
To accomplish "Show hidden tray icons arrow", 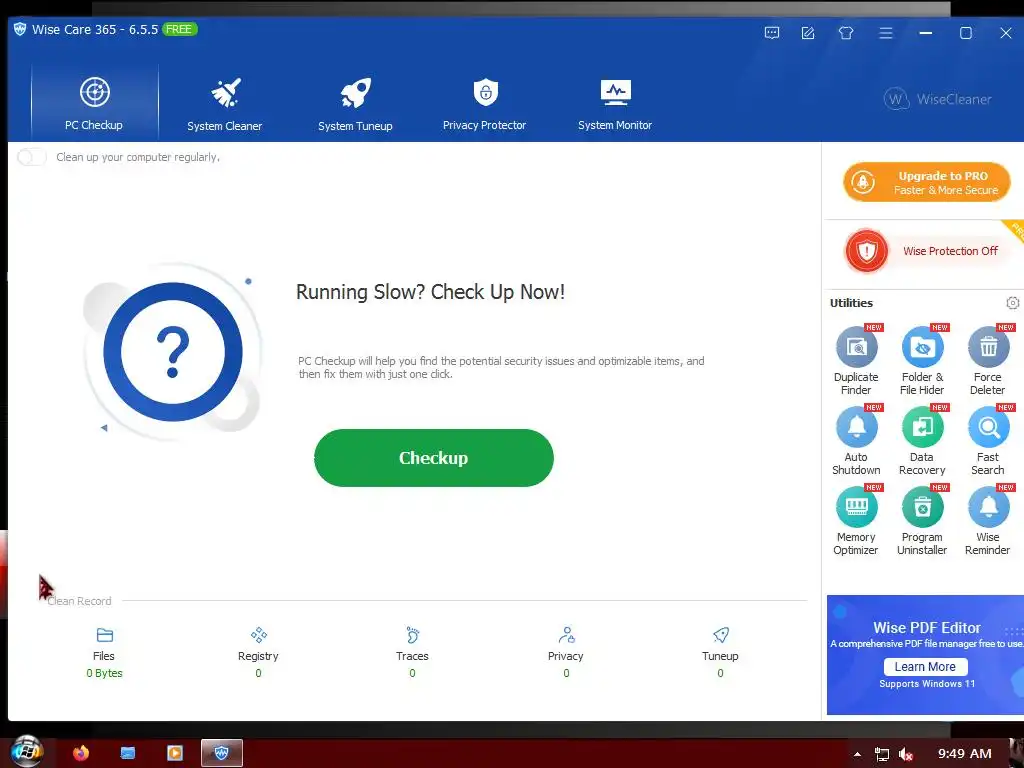I will tap(857, 754).
